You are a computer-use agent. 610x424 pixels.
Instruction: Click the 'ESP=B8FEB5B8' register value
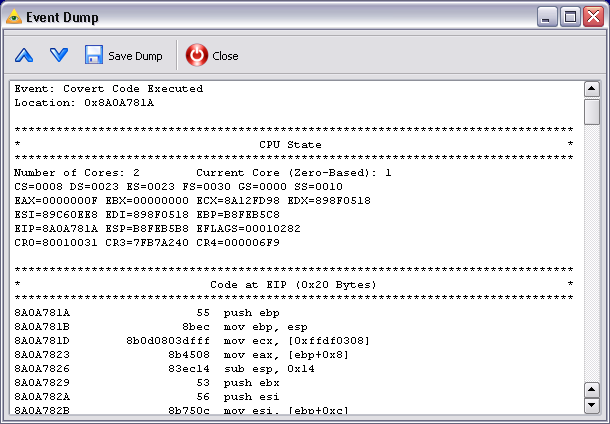click(147, 229)
